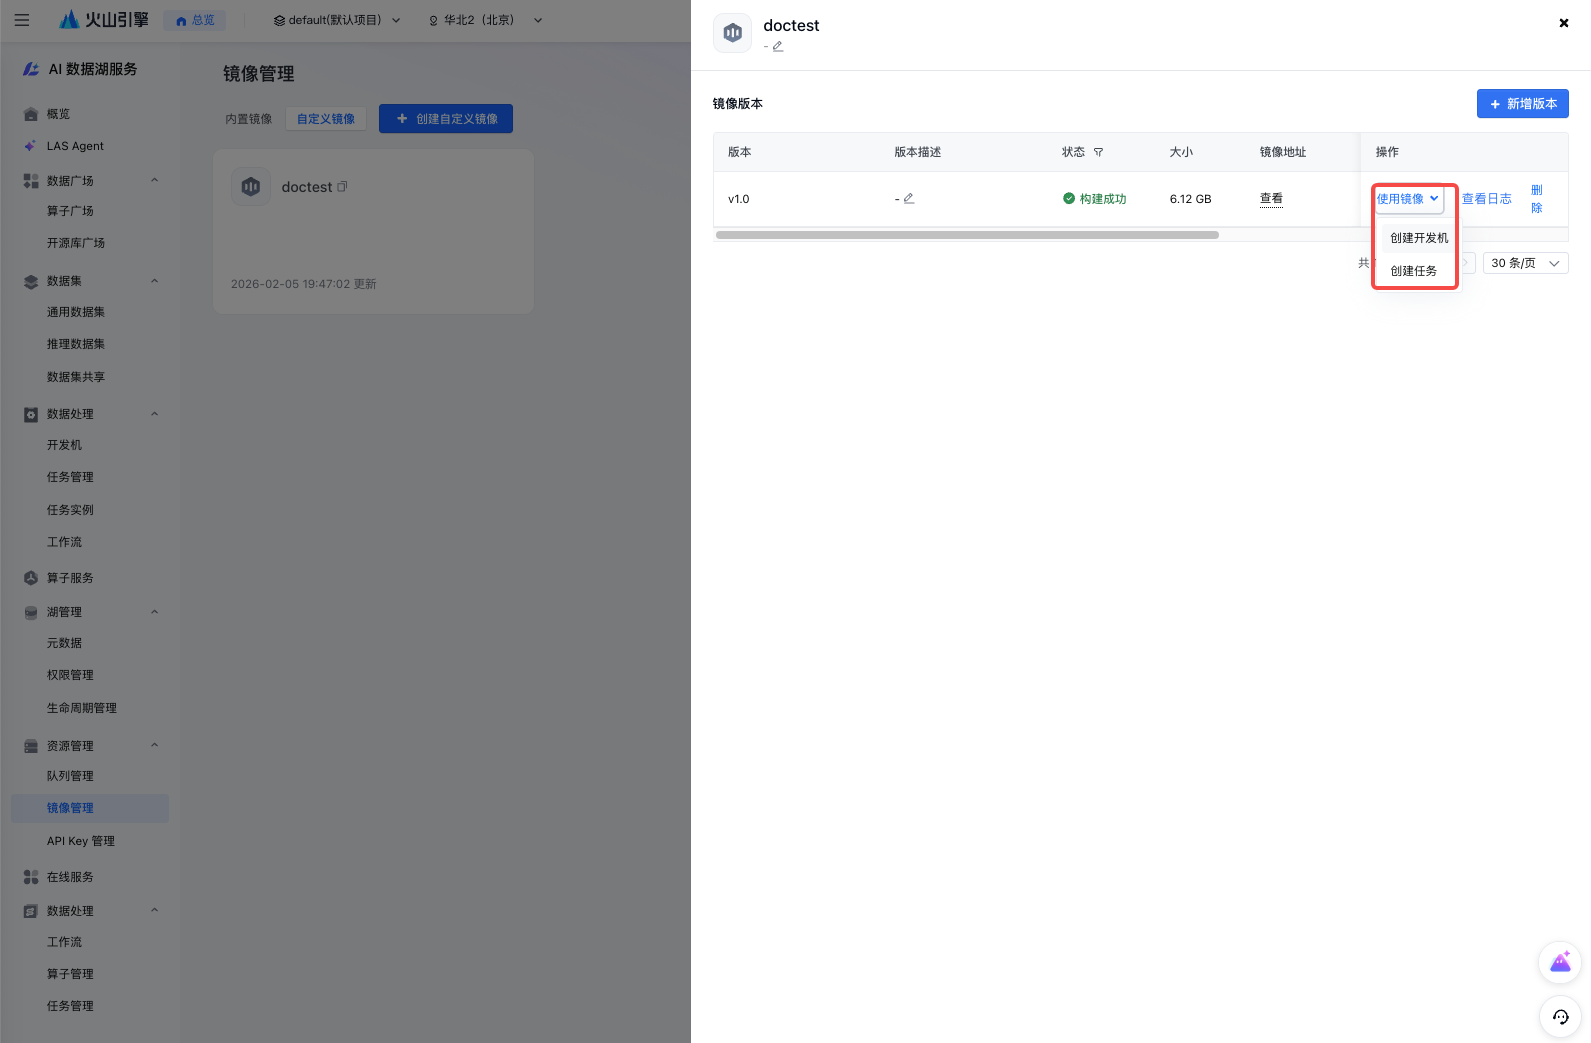Switch to the 内置镜像 tab
This screenshot has width=1591, height=1043.
pos(249,119)
